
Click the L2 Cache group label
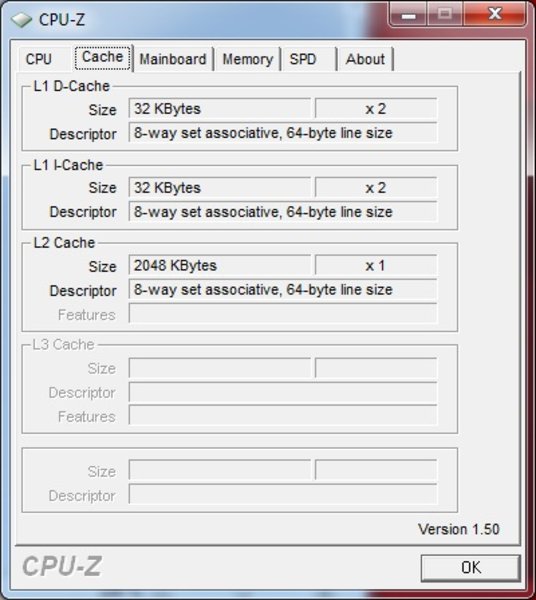point(64,243)
